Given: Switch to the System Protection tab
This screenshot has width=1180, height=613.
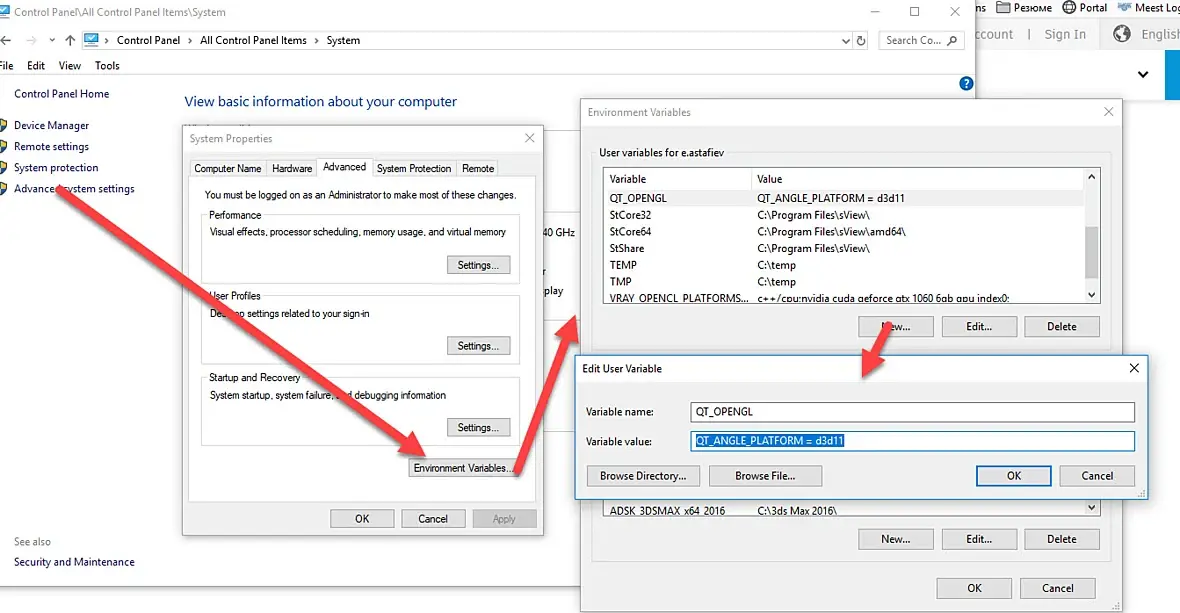Looking at the screenshot, I should click(x=414, y=168).
